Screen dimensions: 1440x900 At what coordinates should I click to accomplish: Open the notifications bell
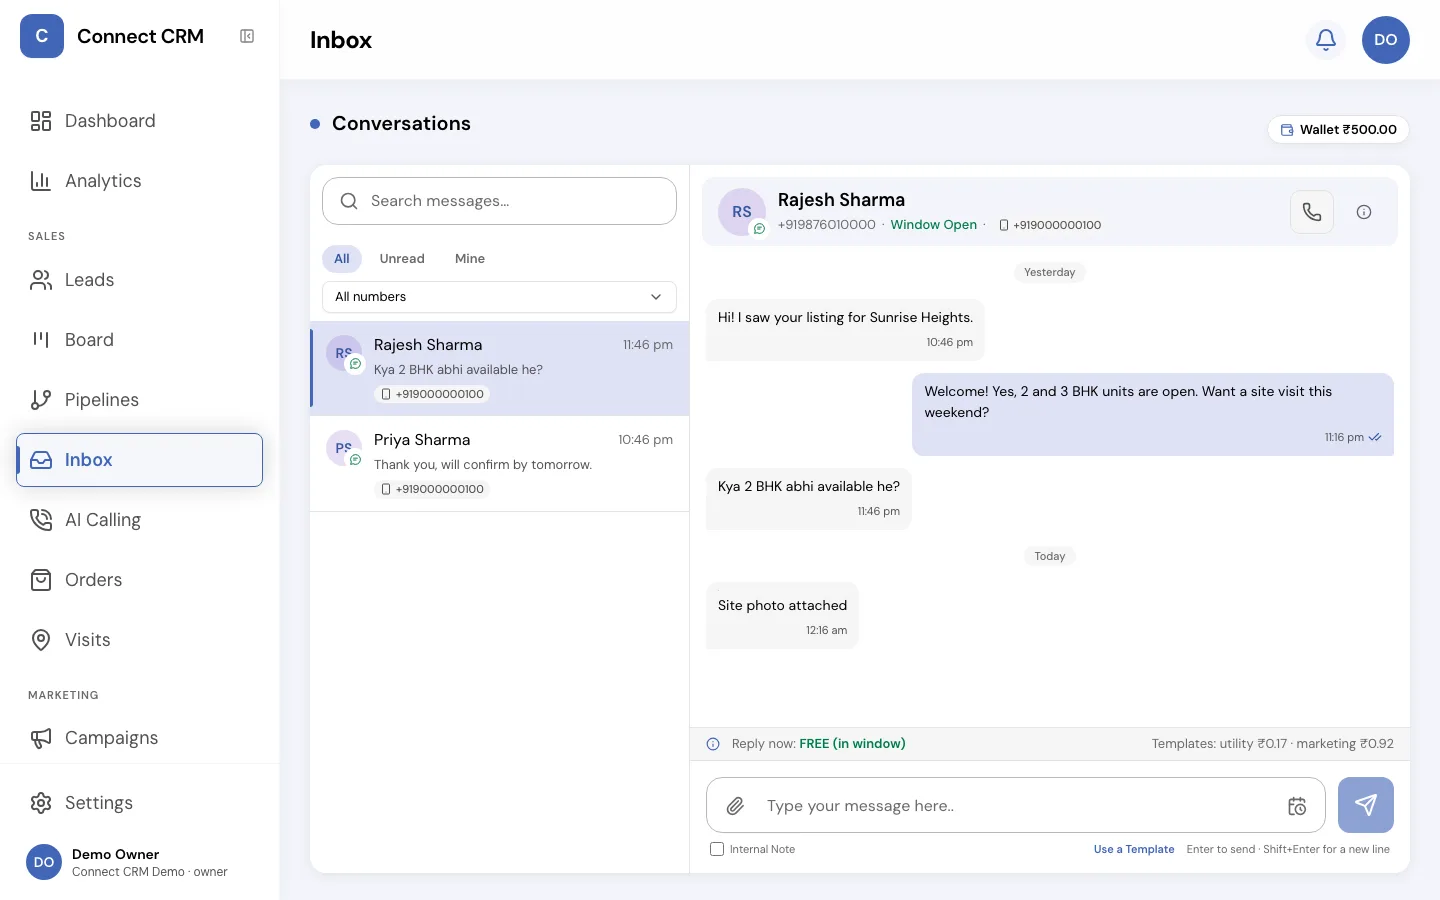[1326, 40]
